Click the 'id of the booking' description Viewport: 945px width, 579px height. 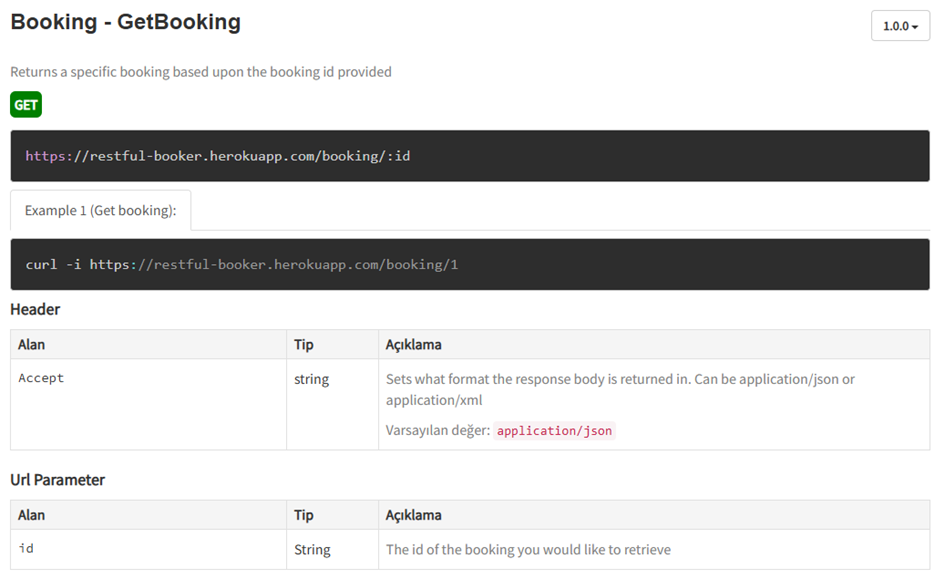[528, 550]
